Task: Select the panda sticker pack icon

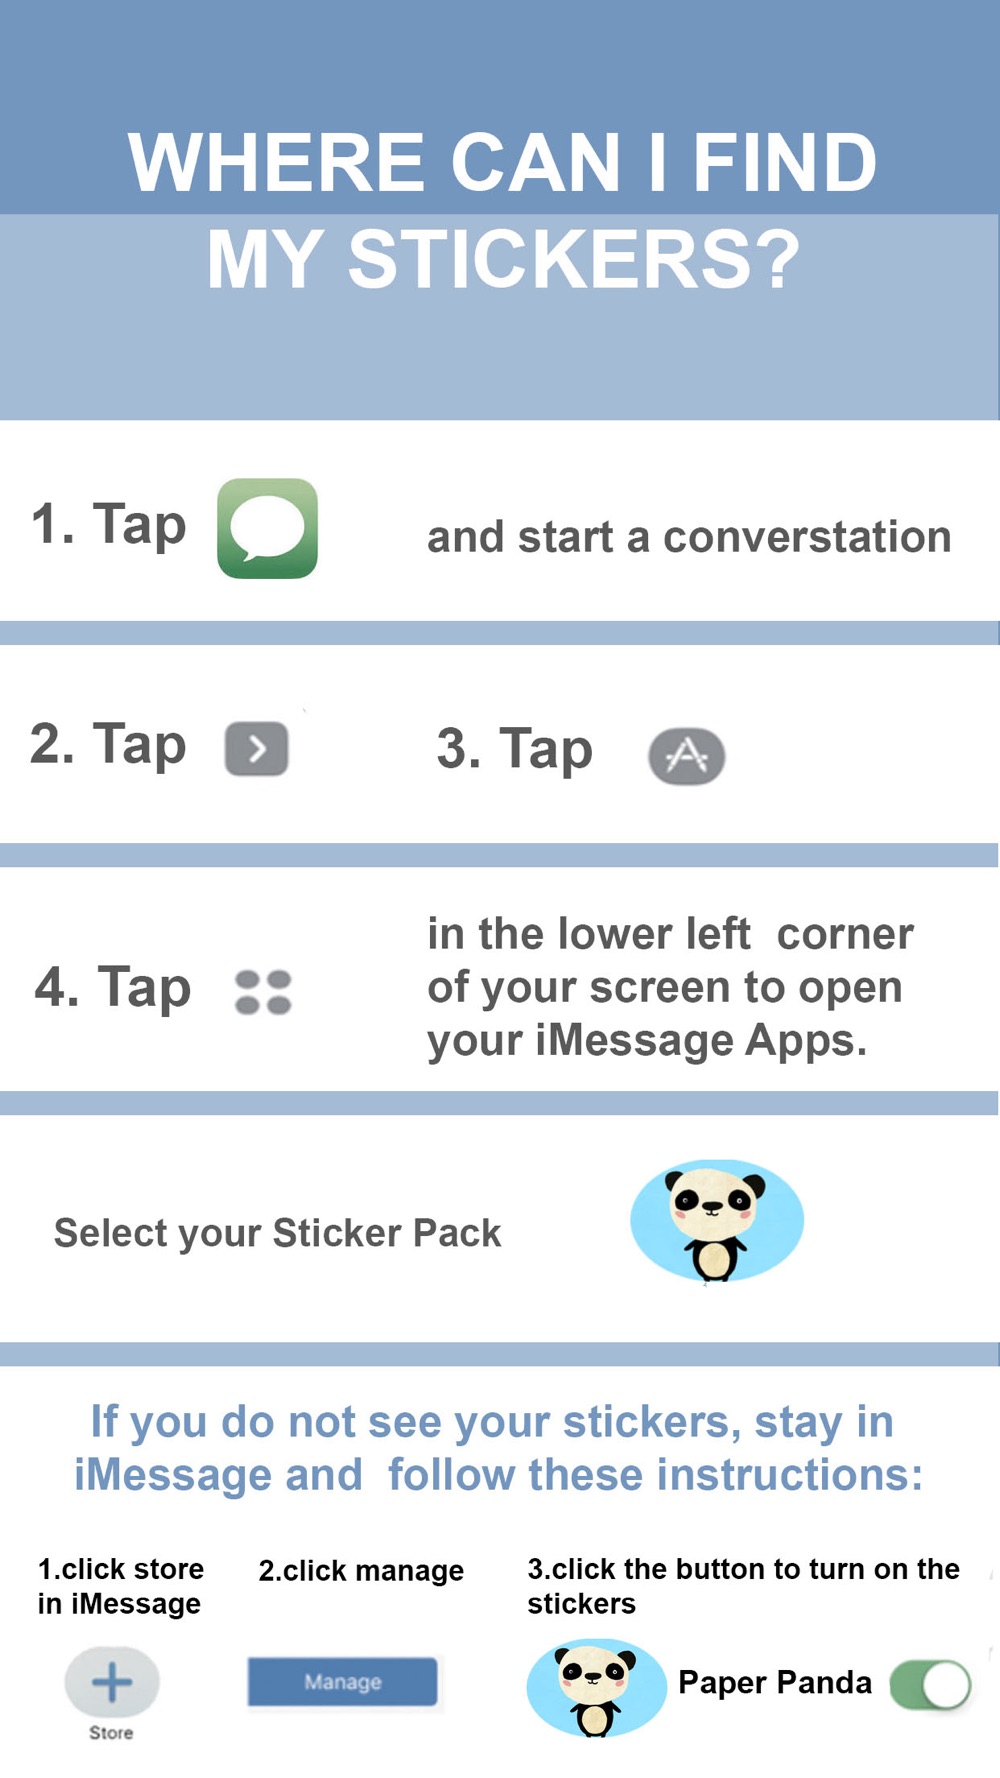Action: 716,1221
